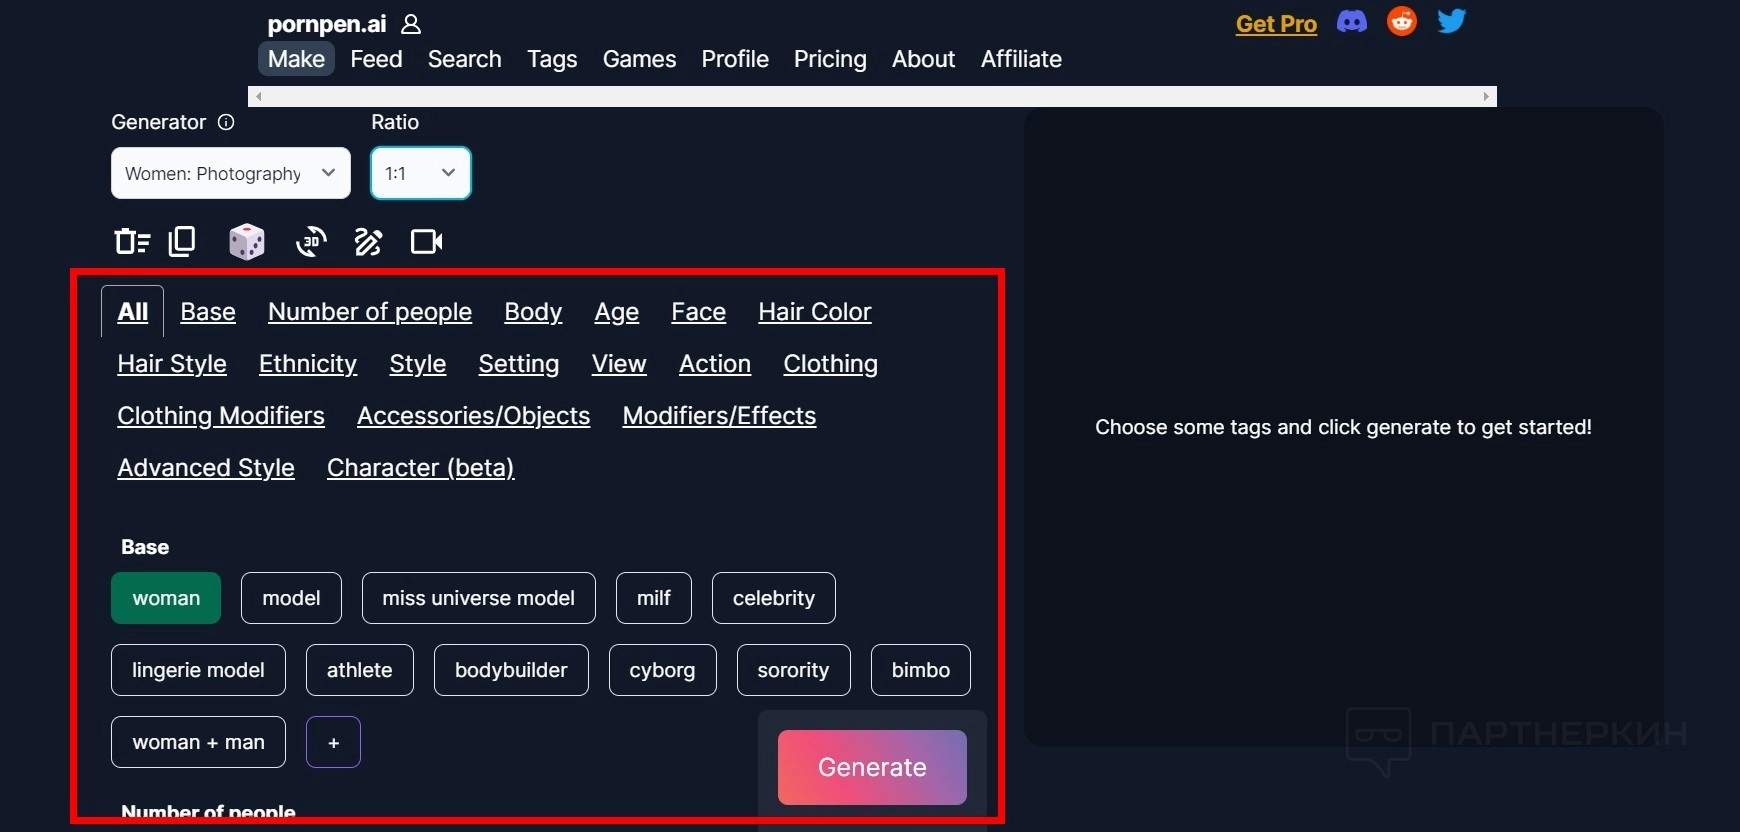Switch to the Modifiers/Effects tab

click(720, 416)
